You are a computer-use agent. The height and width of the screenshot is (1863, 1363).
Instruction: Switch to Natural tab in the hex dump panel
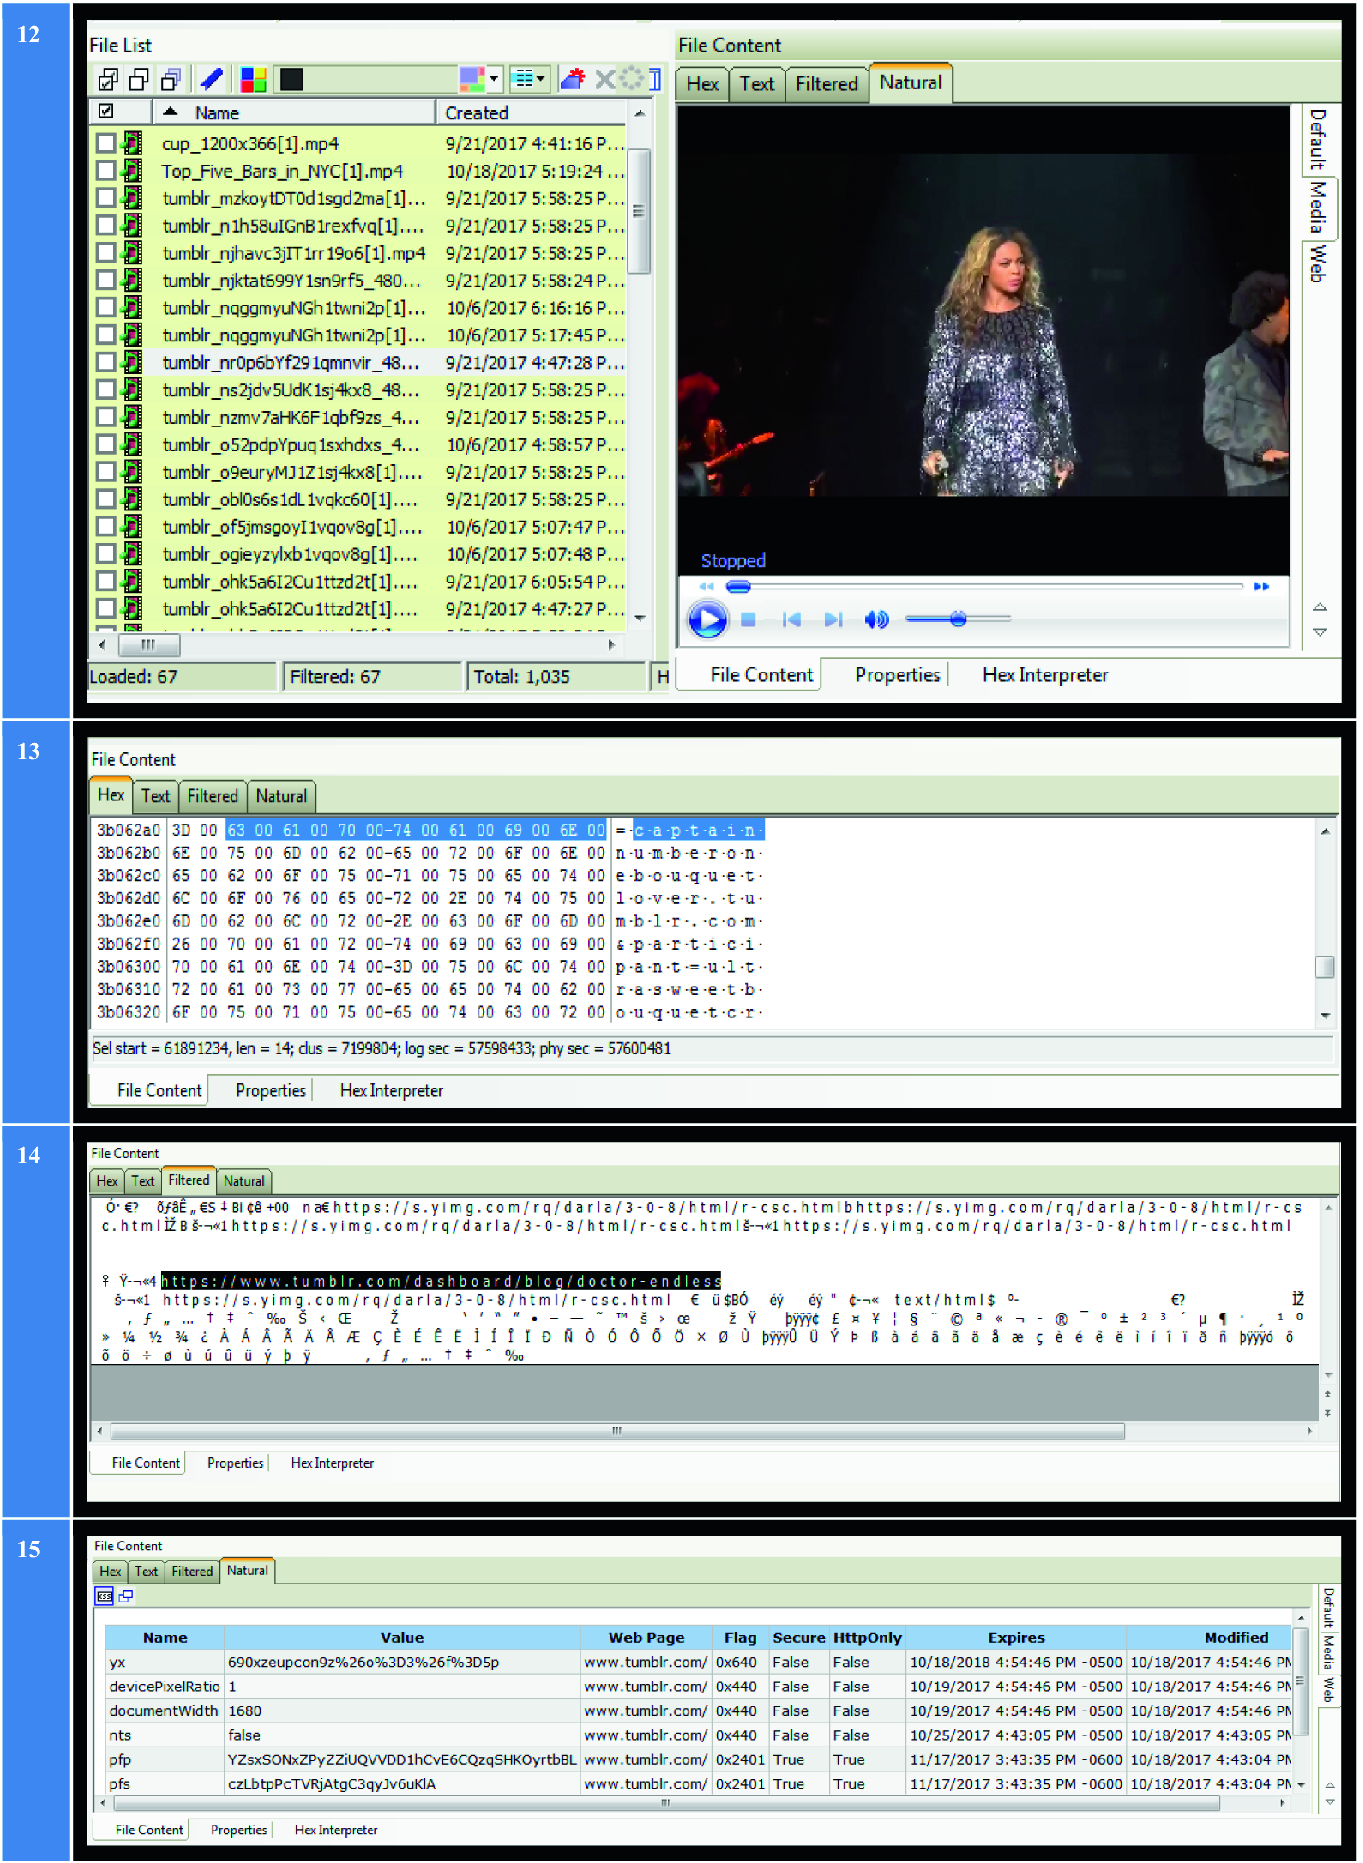tap(281, 796)
